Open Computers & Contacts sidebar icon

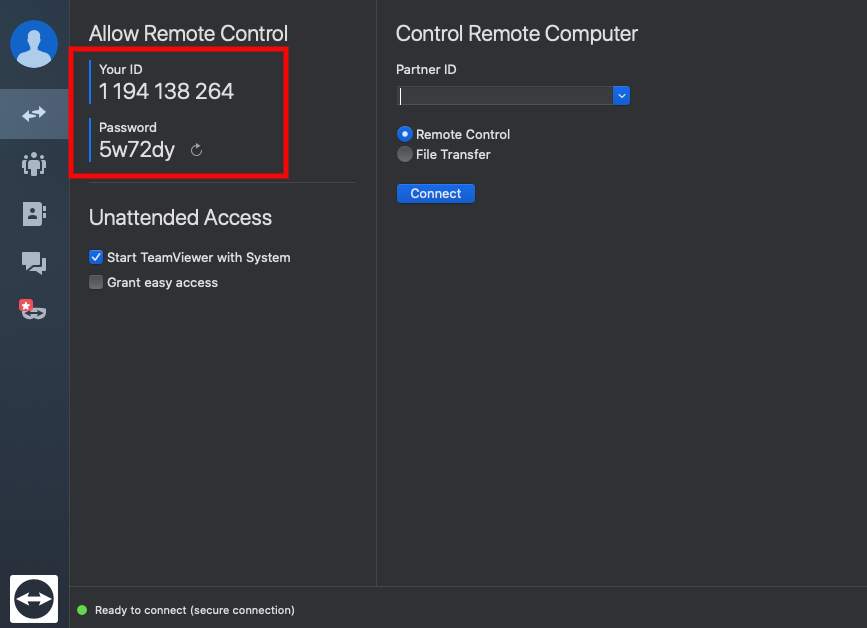click(x=34, y=213)
